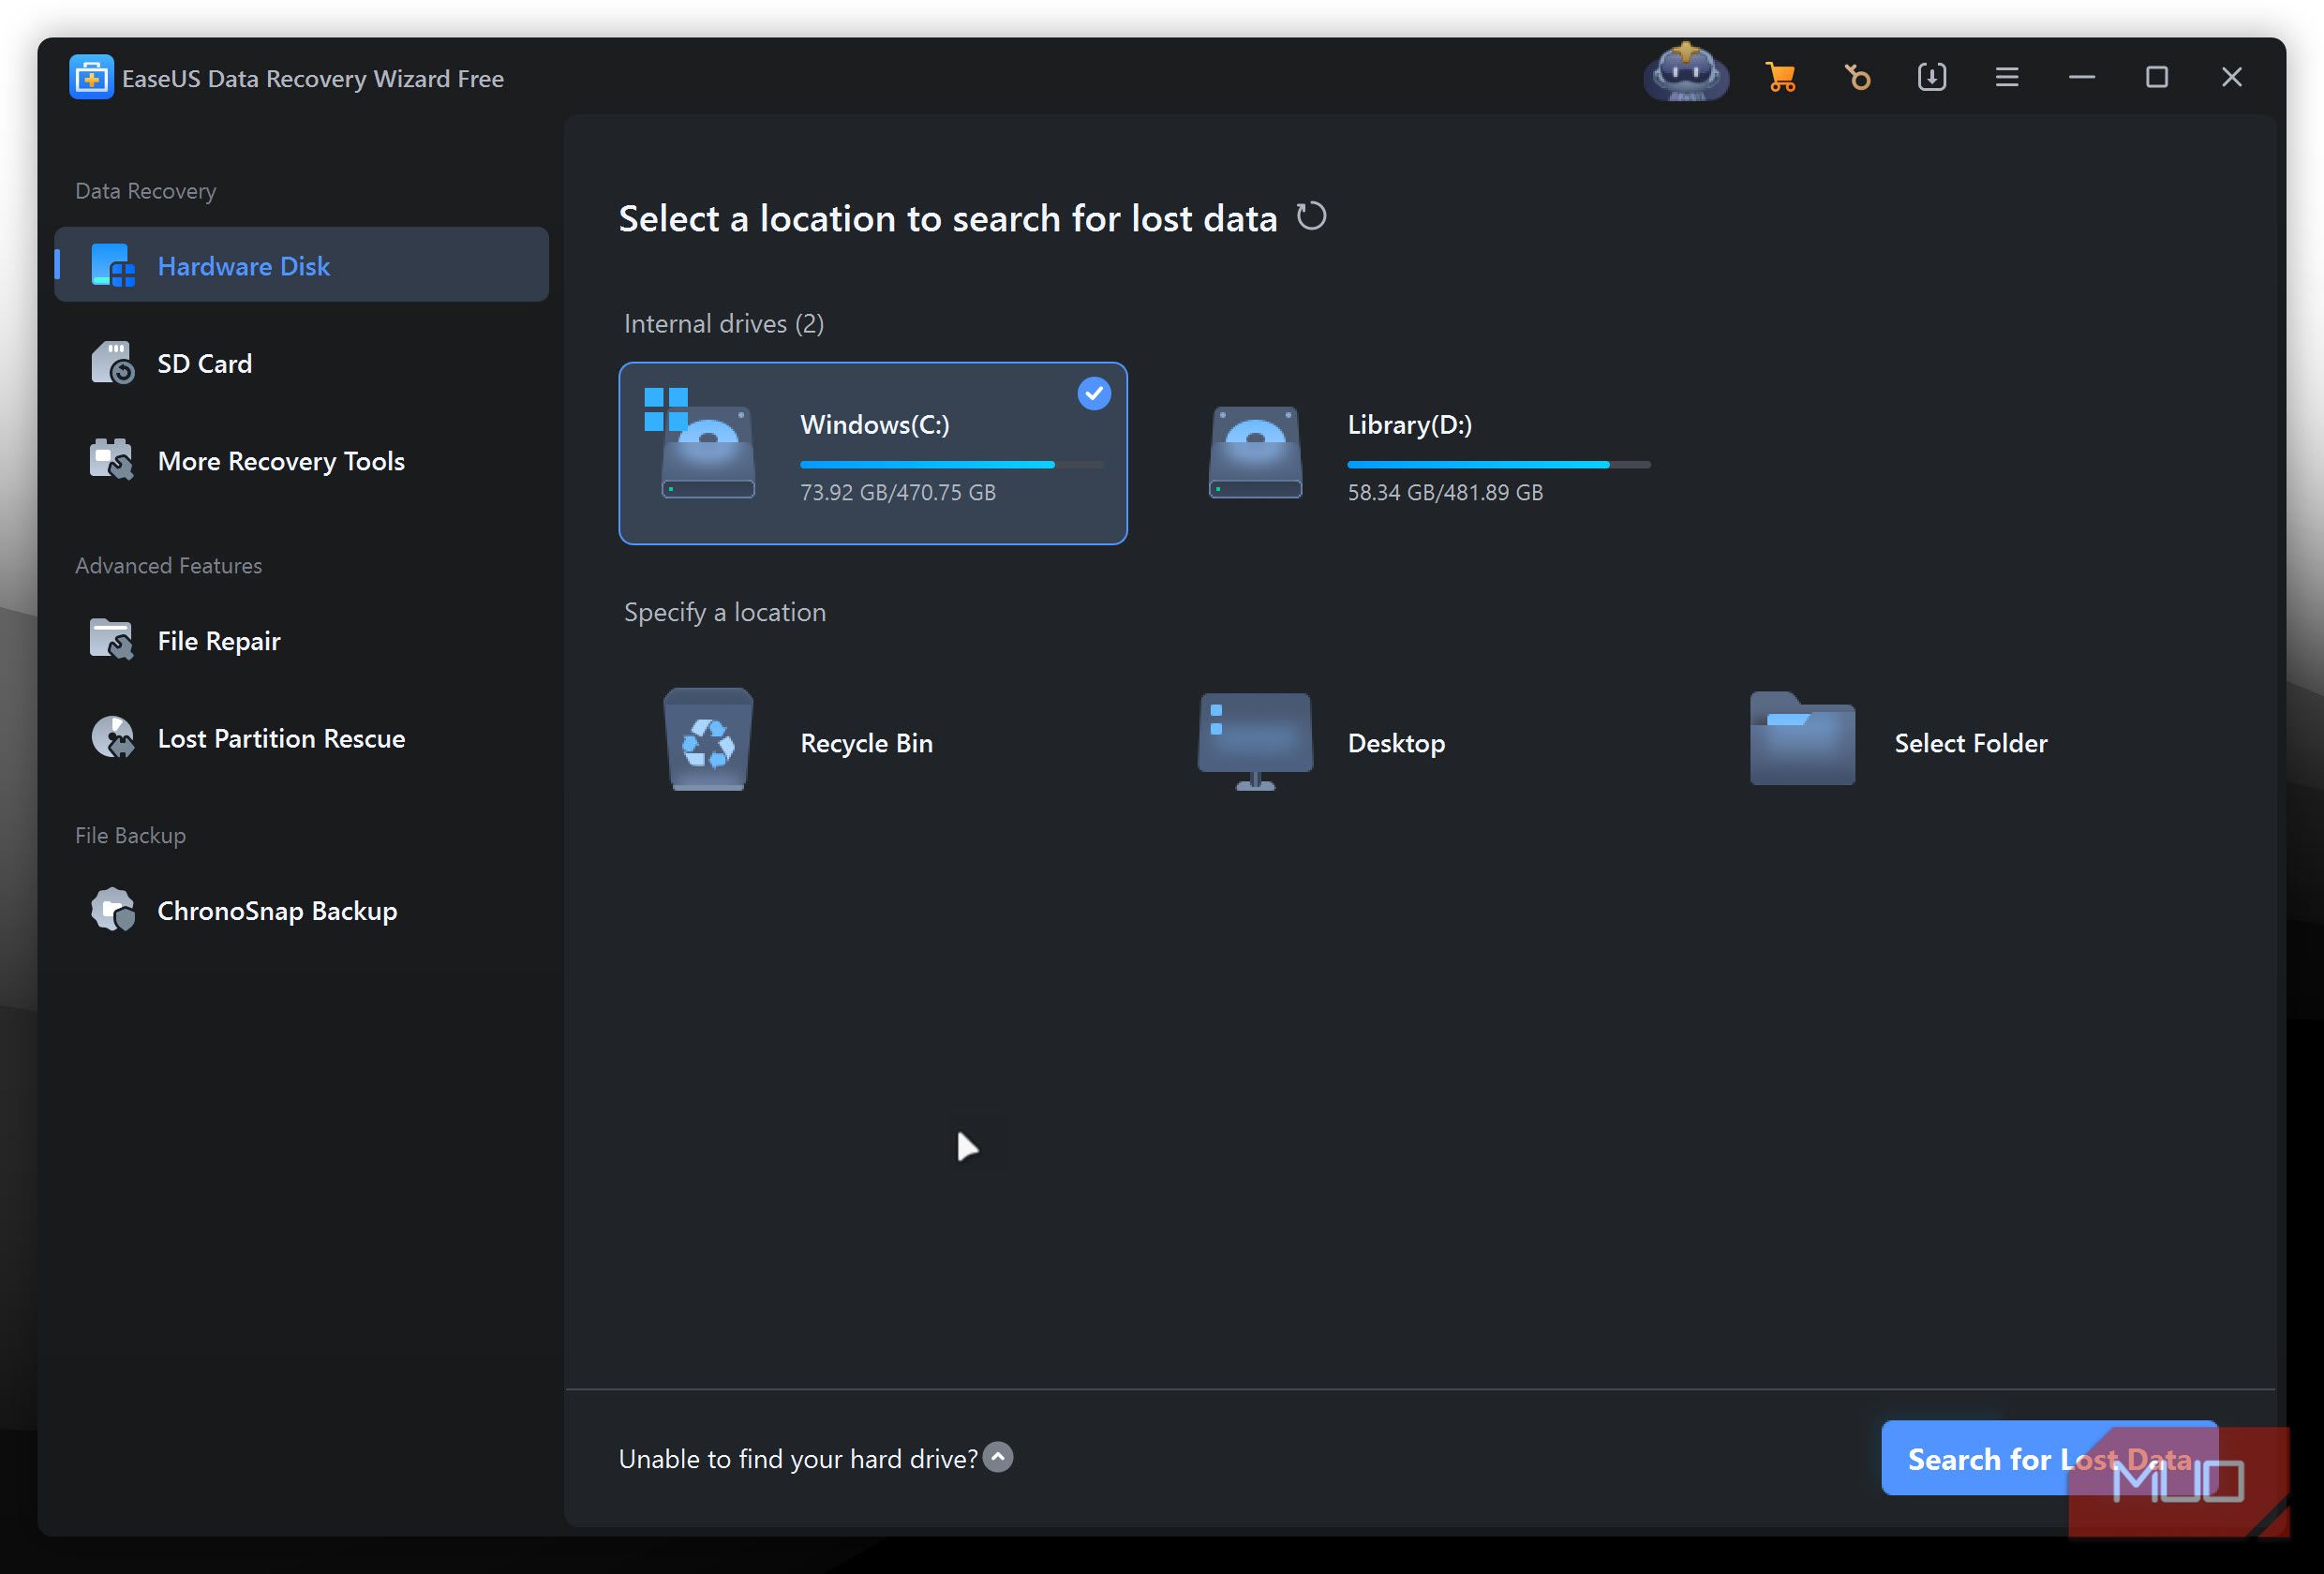Choose Desktop as scan location

pyautogui.click(x=1420, y=743)
